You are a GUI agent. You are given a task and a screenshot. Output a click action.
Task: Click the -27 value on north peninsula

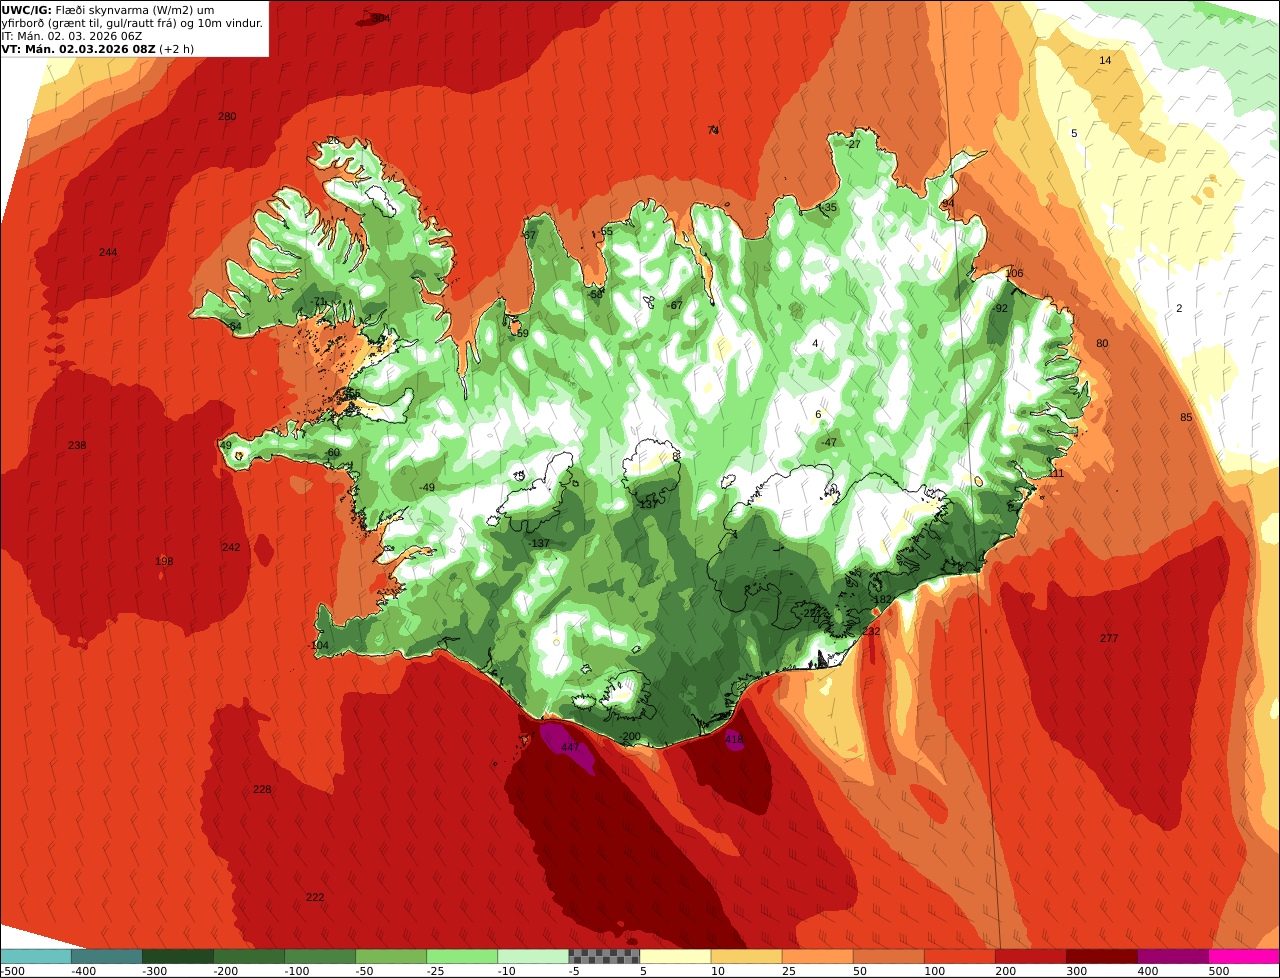coord(853,144)
